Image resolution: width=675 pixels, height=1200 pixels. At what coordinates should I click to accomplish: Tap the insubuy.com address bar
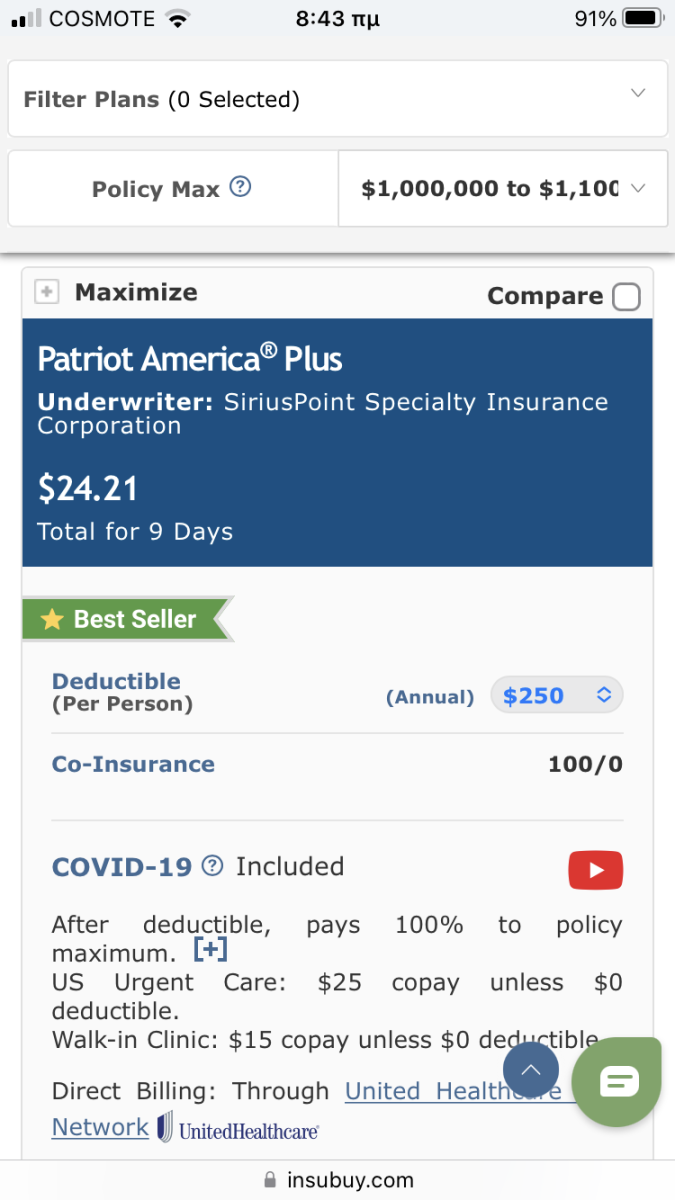(338, 1180)
